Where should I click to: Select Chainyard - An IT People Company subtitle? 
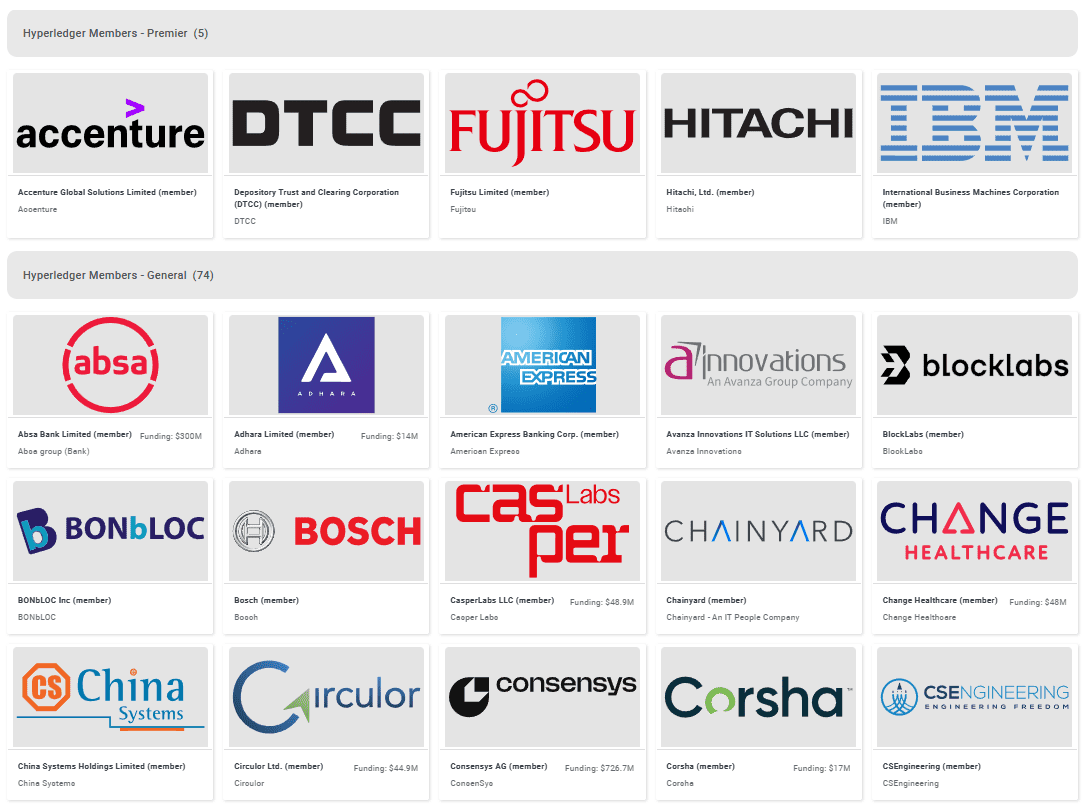tap(733, 617)
